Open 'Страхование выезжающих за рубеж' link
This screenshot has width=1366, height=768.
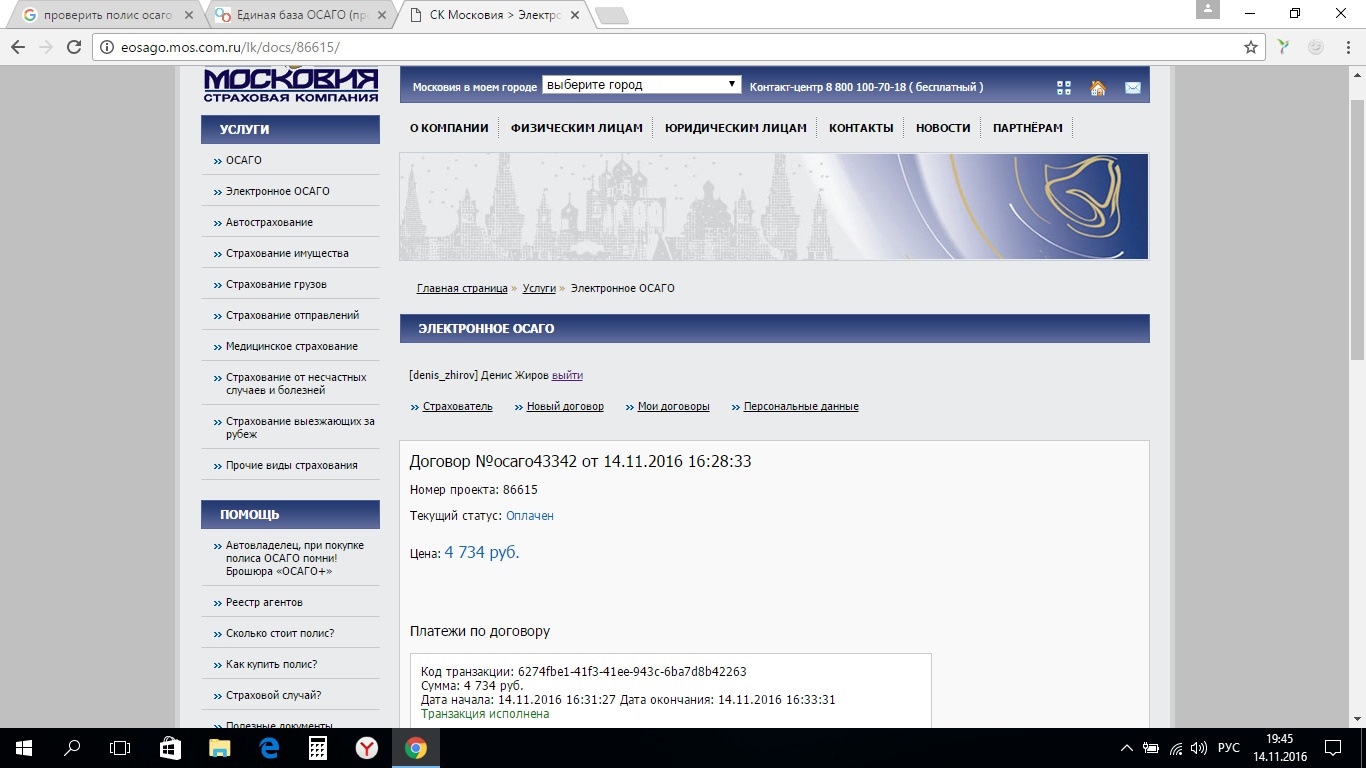(x=300, y=428)
